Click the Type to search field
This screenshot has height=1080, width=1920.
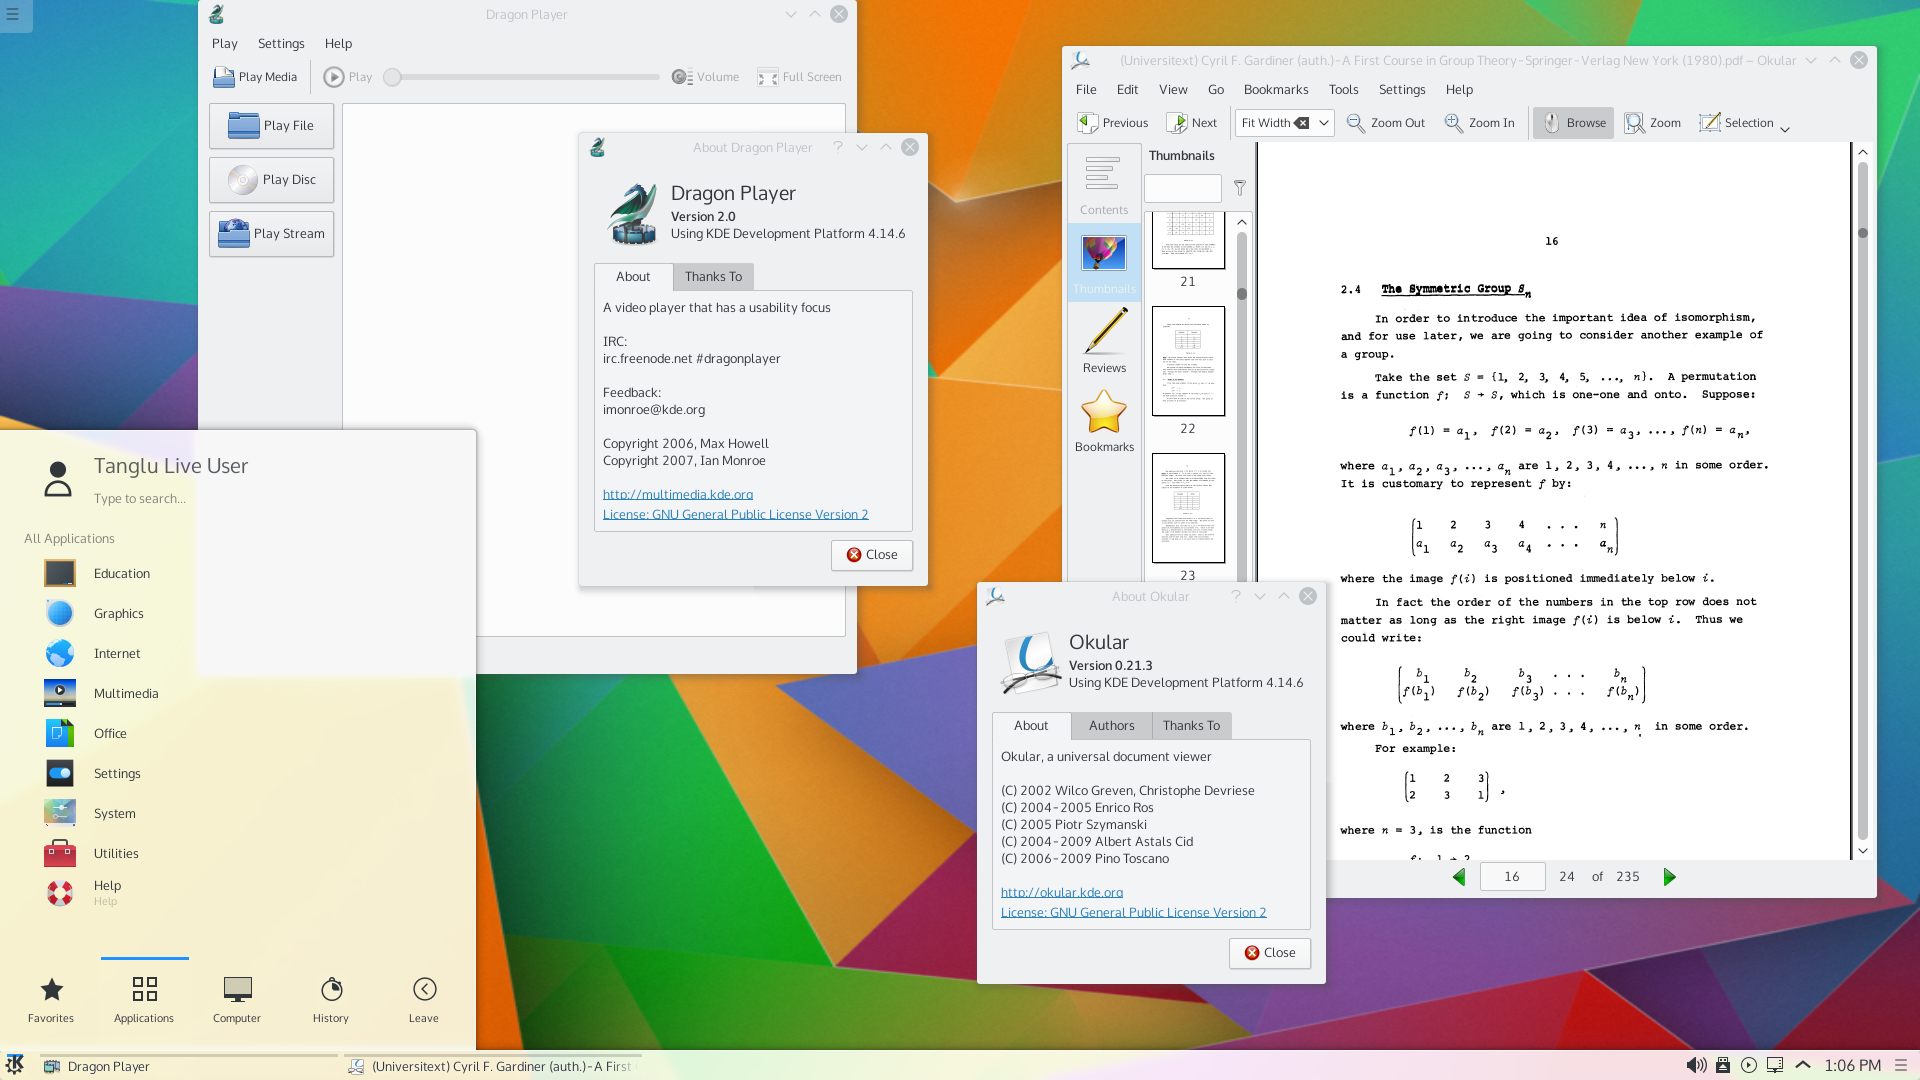coord(140,499)
